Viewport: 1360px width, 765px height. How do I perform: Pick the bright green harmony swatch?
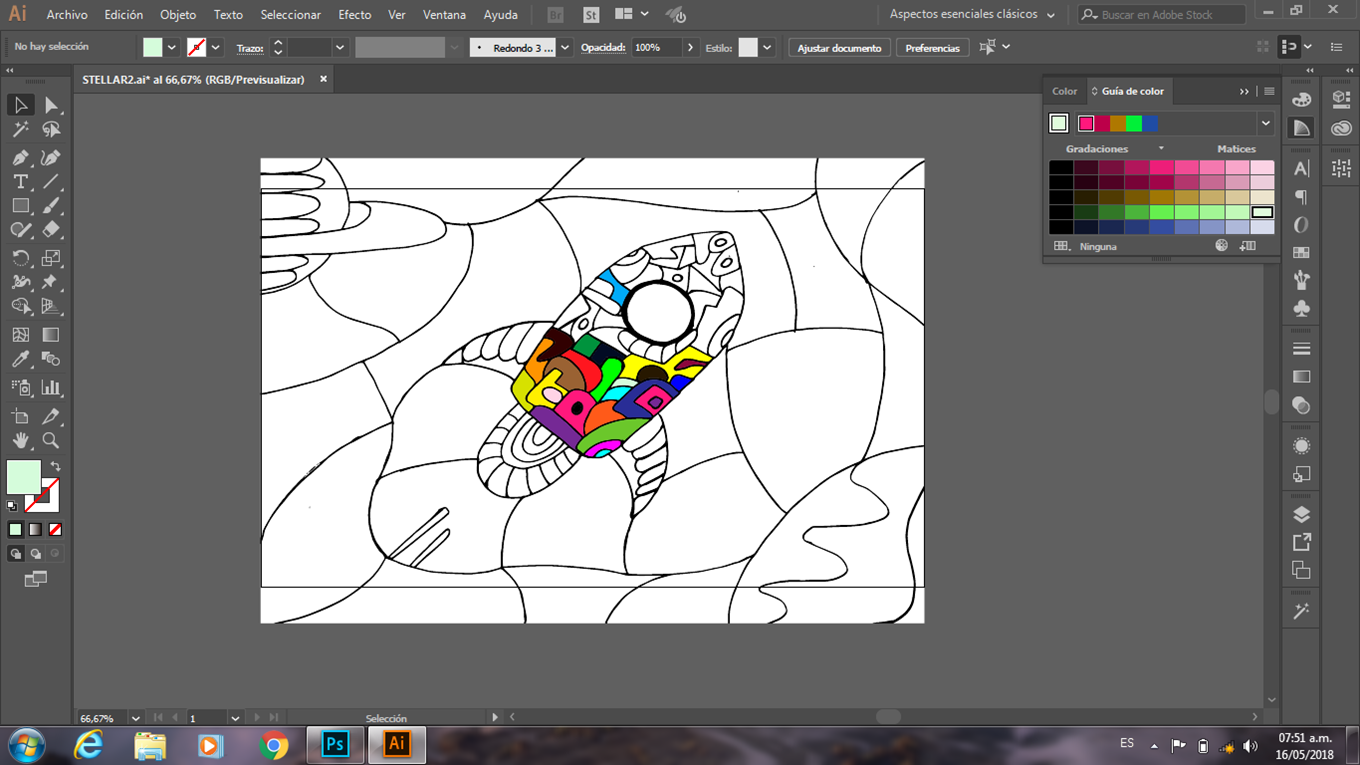[1134, 123]
